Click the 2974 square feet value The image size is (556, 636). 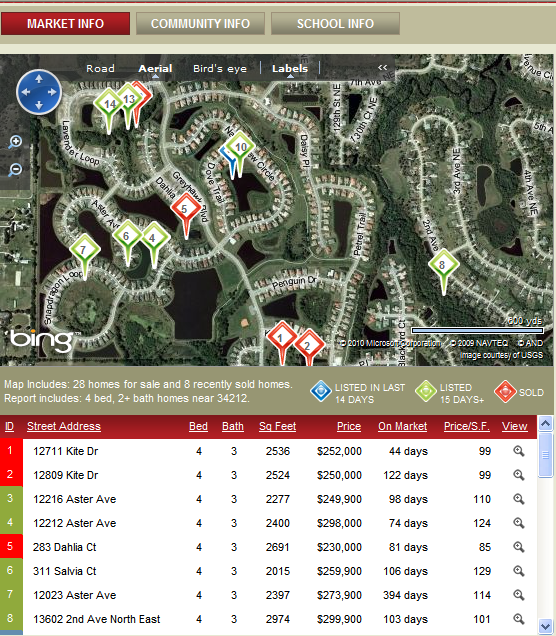click(278, 619)
